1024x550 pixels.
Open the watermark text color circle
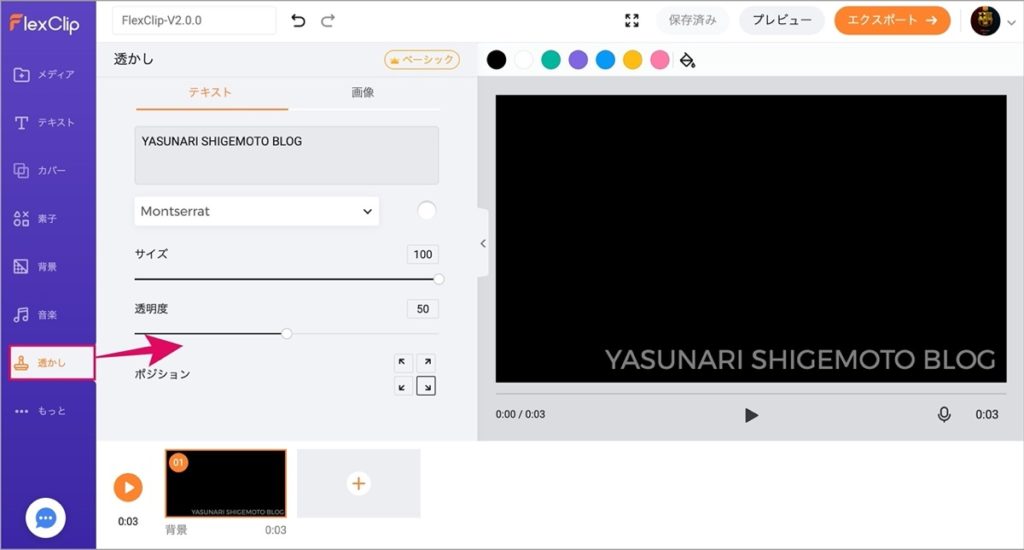(426, 210)
